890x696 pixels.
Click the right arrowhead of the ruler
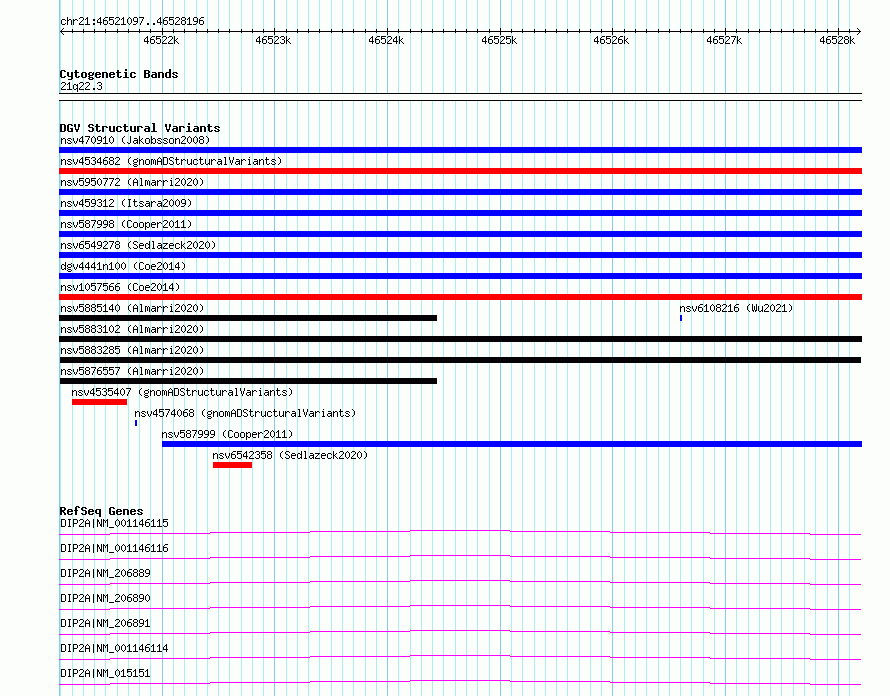[859, 32]
